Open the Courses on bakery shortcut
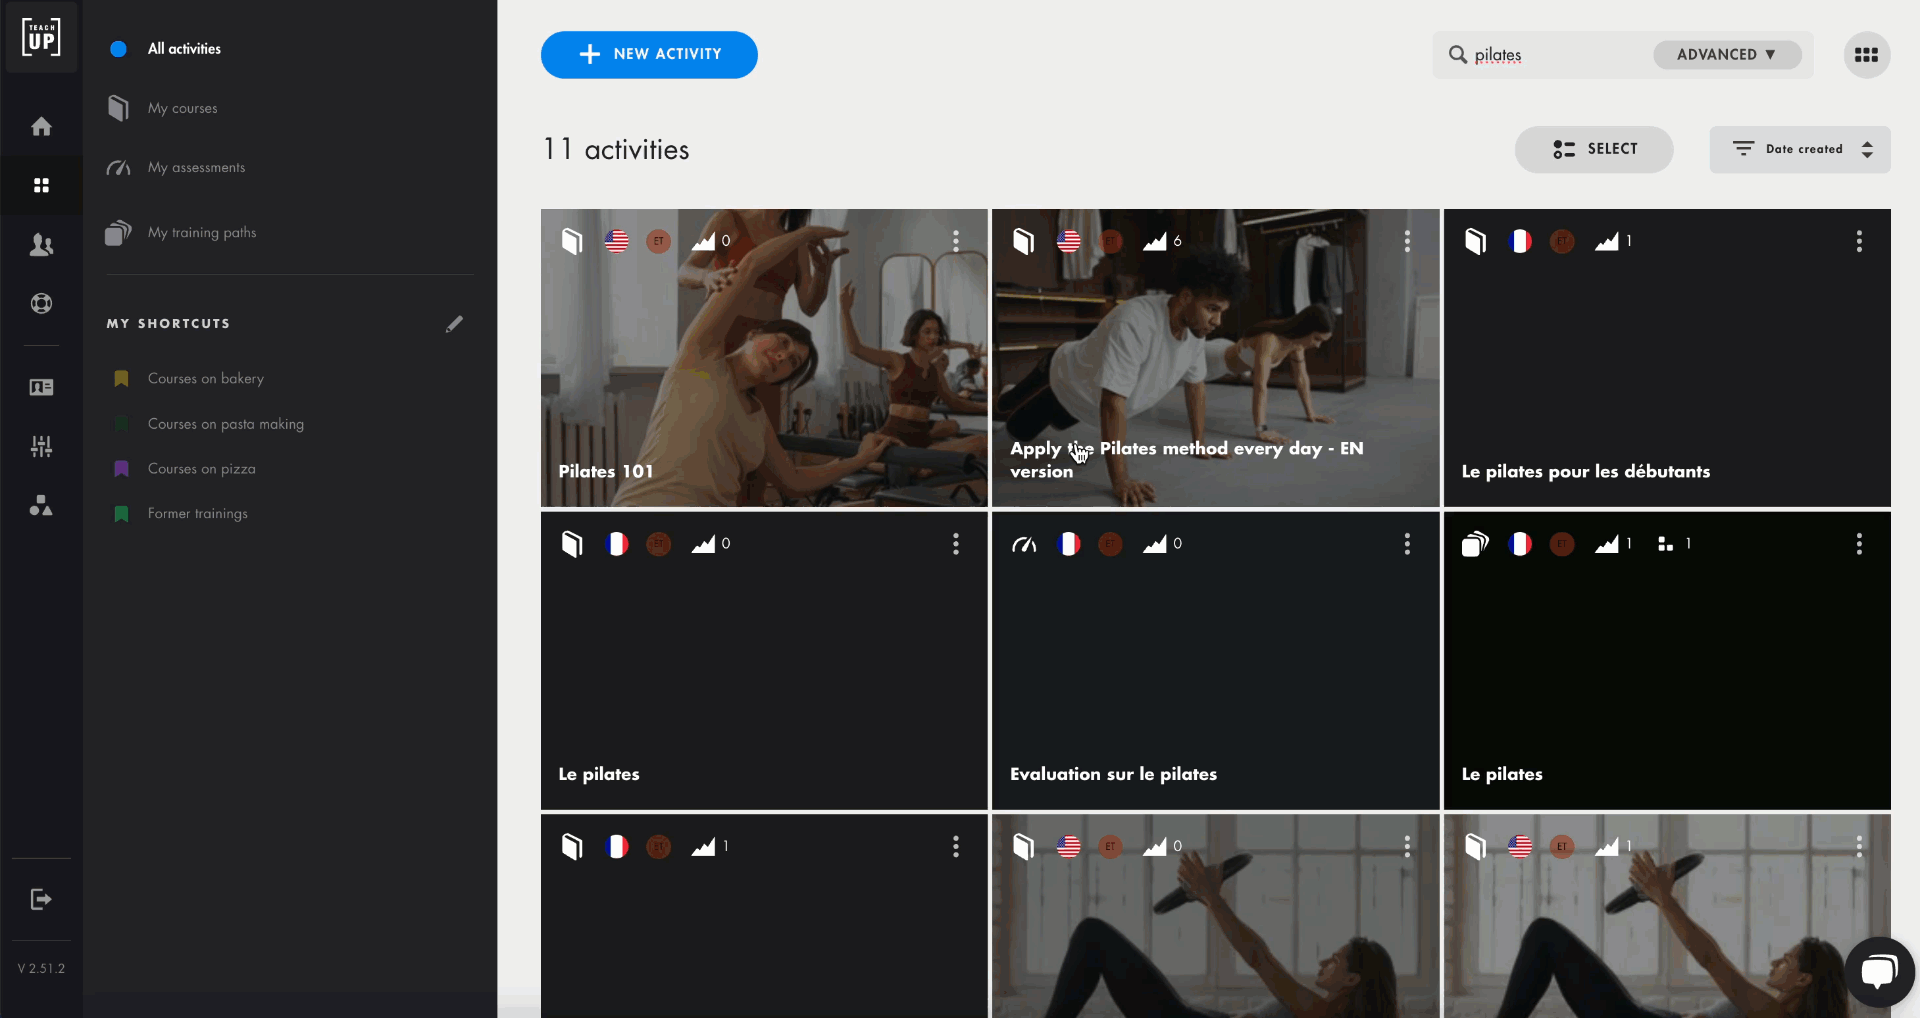The image size is (1920, 1018). 205,379
